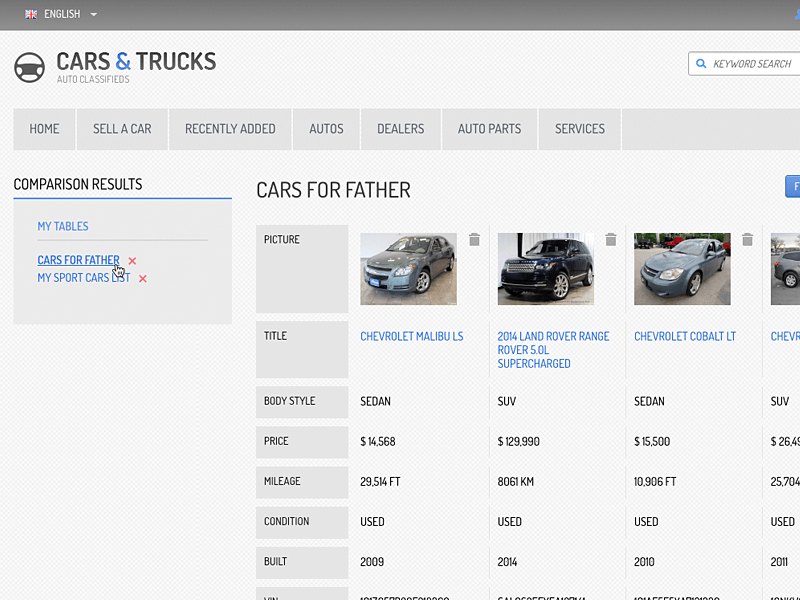Click the built year 2010
The width and height of the screenshot is (800, 600).
(x=644, y=562)
